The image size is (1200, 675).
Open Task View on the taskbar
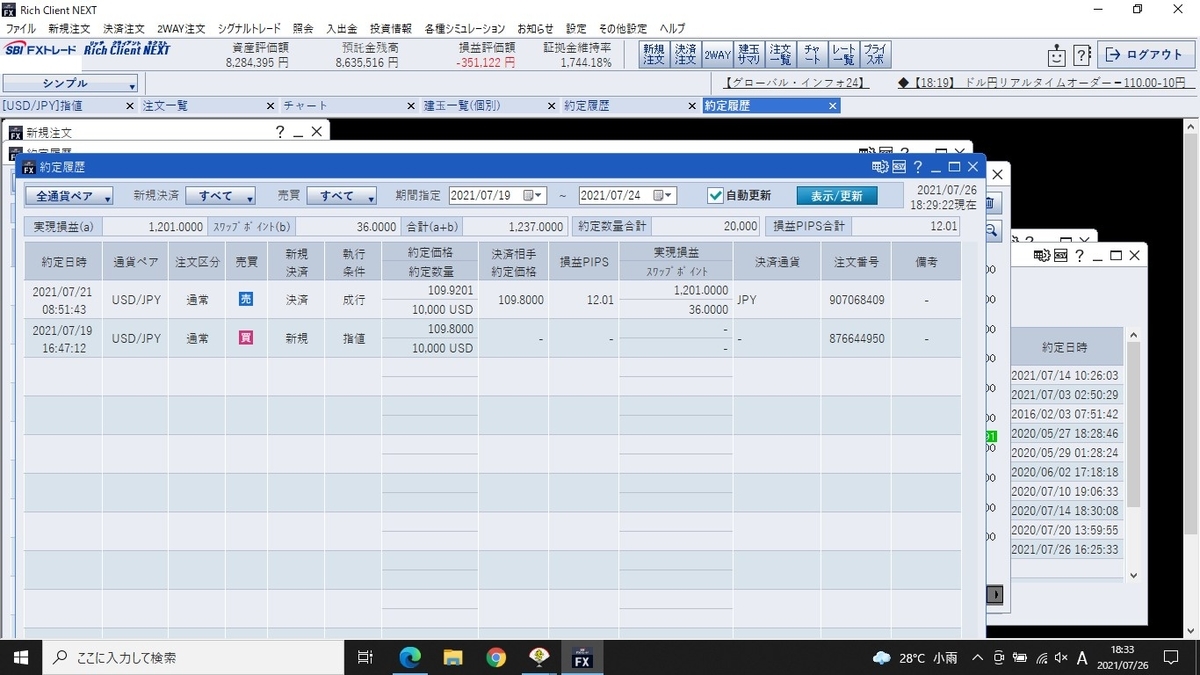point(365,657)
